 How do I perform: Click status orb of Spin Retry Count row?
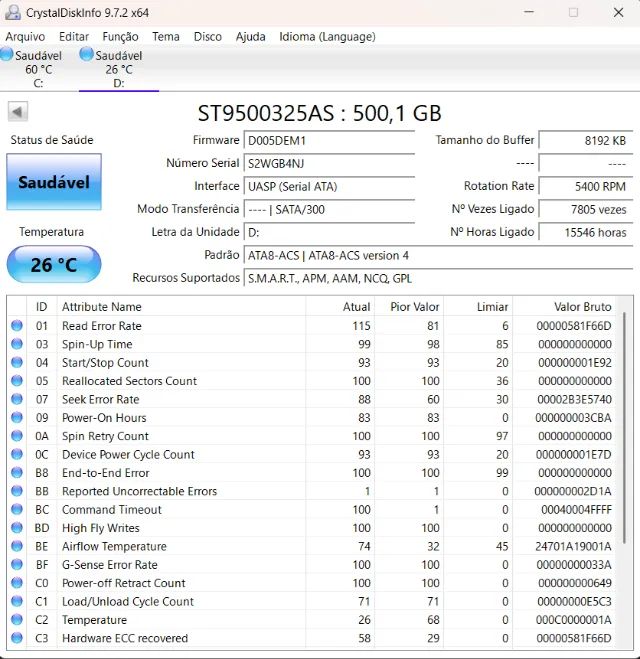tap(17, 436)
